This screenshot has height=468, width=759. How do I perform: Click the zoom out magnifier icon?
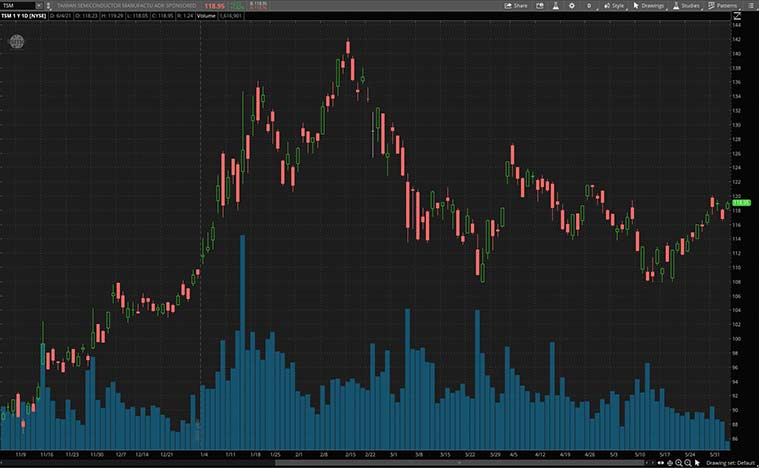[x=688, y=463]
